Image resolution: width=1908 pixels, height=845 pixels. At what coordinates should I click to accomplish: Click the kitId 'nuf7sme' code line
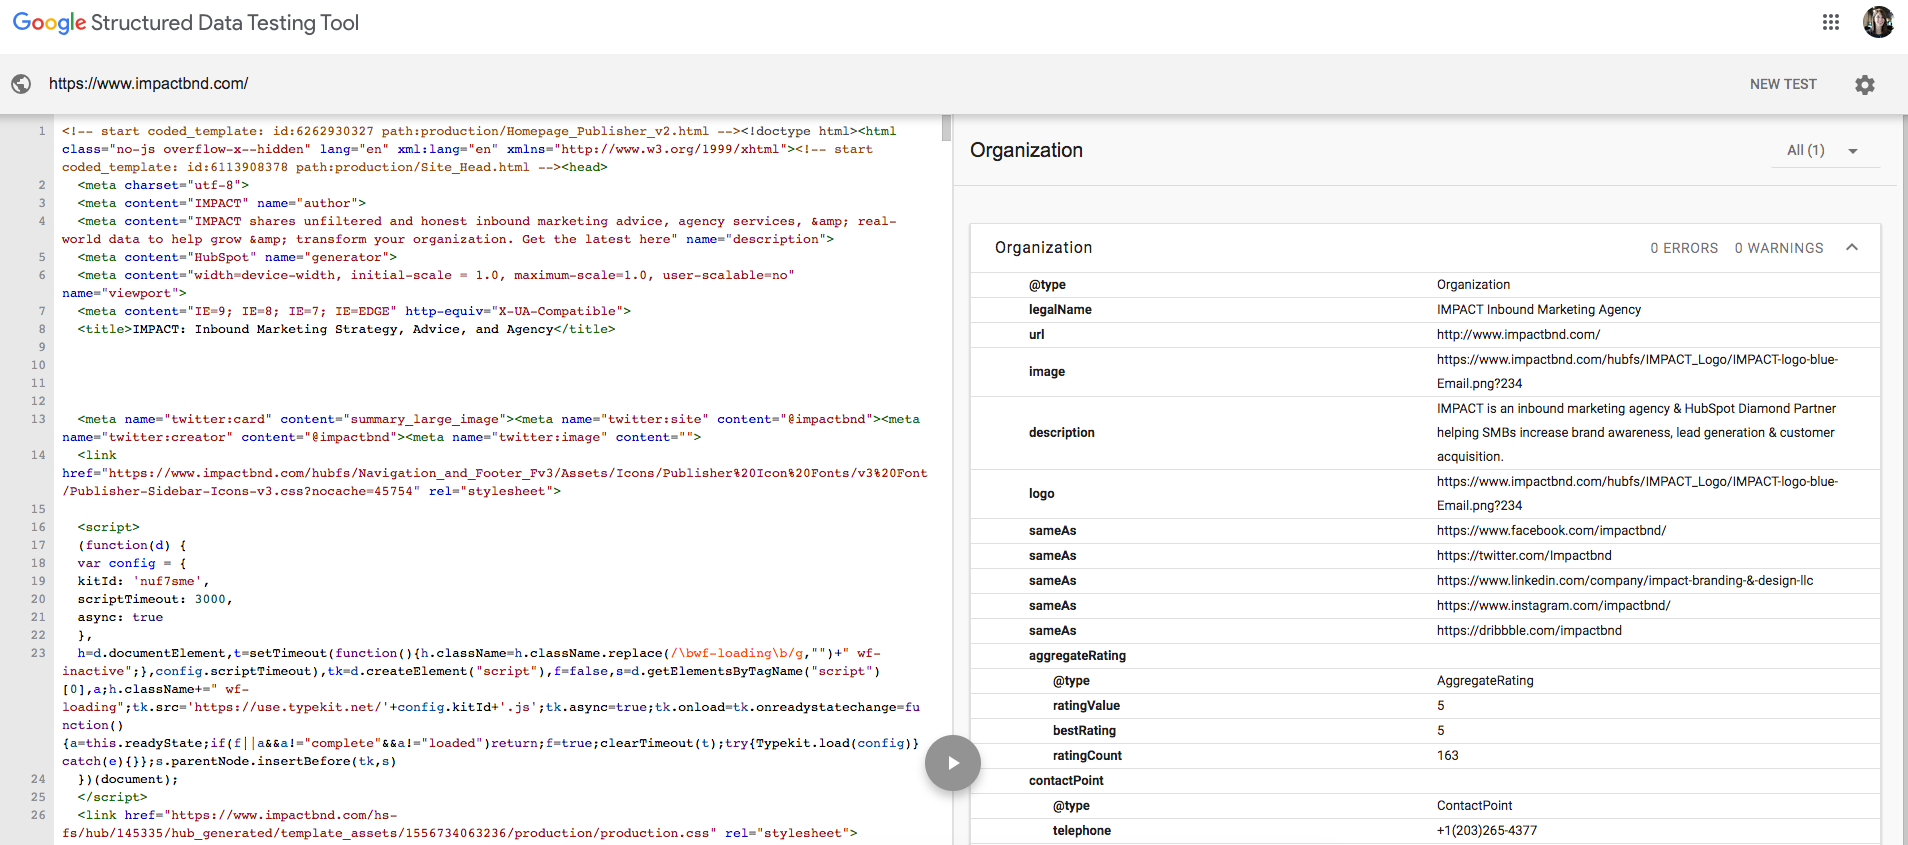(143, 581)
